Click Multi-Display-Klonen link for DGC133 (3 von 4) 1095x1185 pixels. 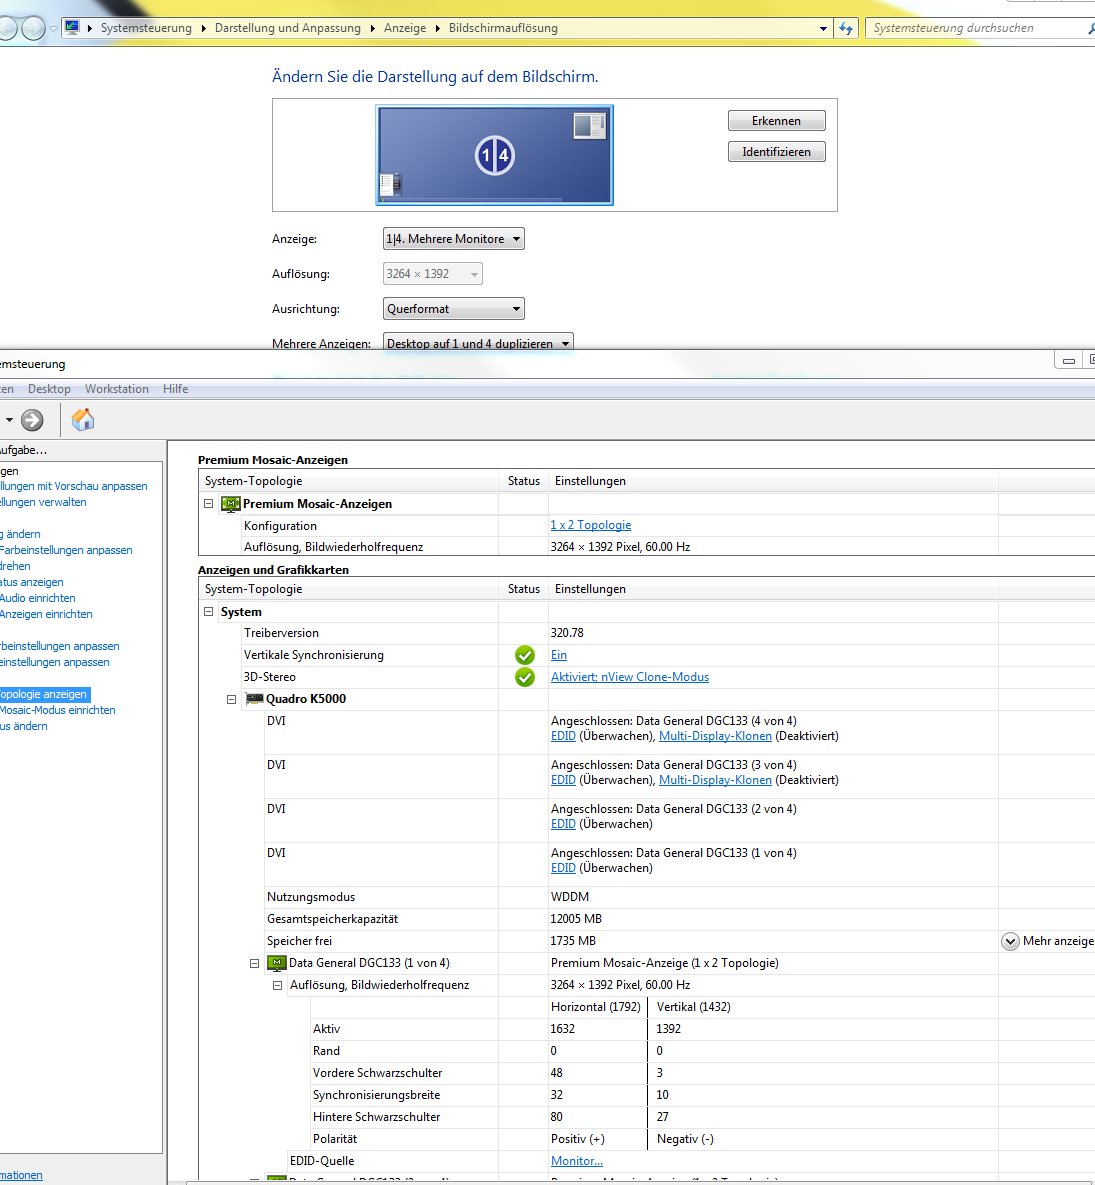point(715,780)
